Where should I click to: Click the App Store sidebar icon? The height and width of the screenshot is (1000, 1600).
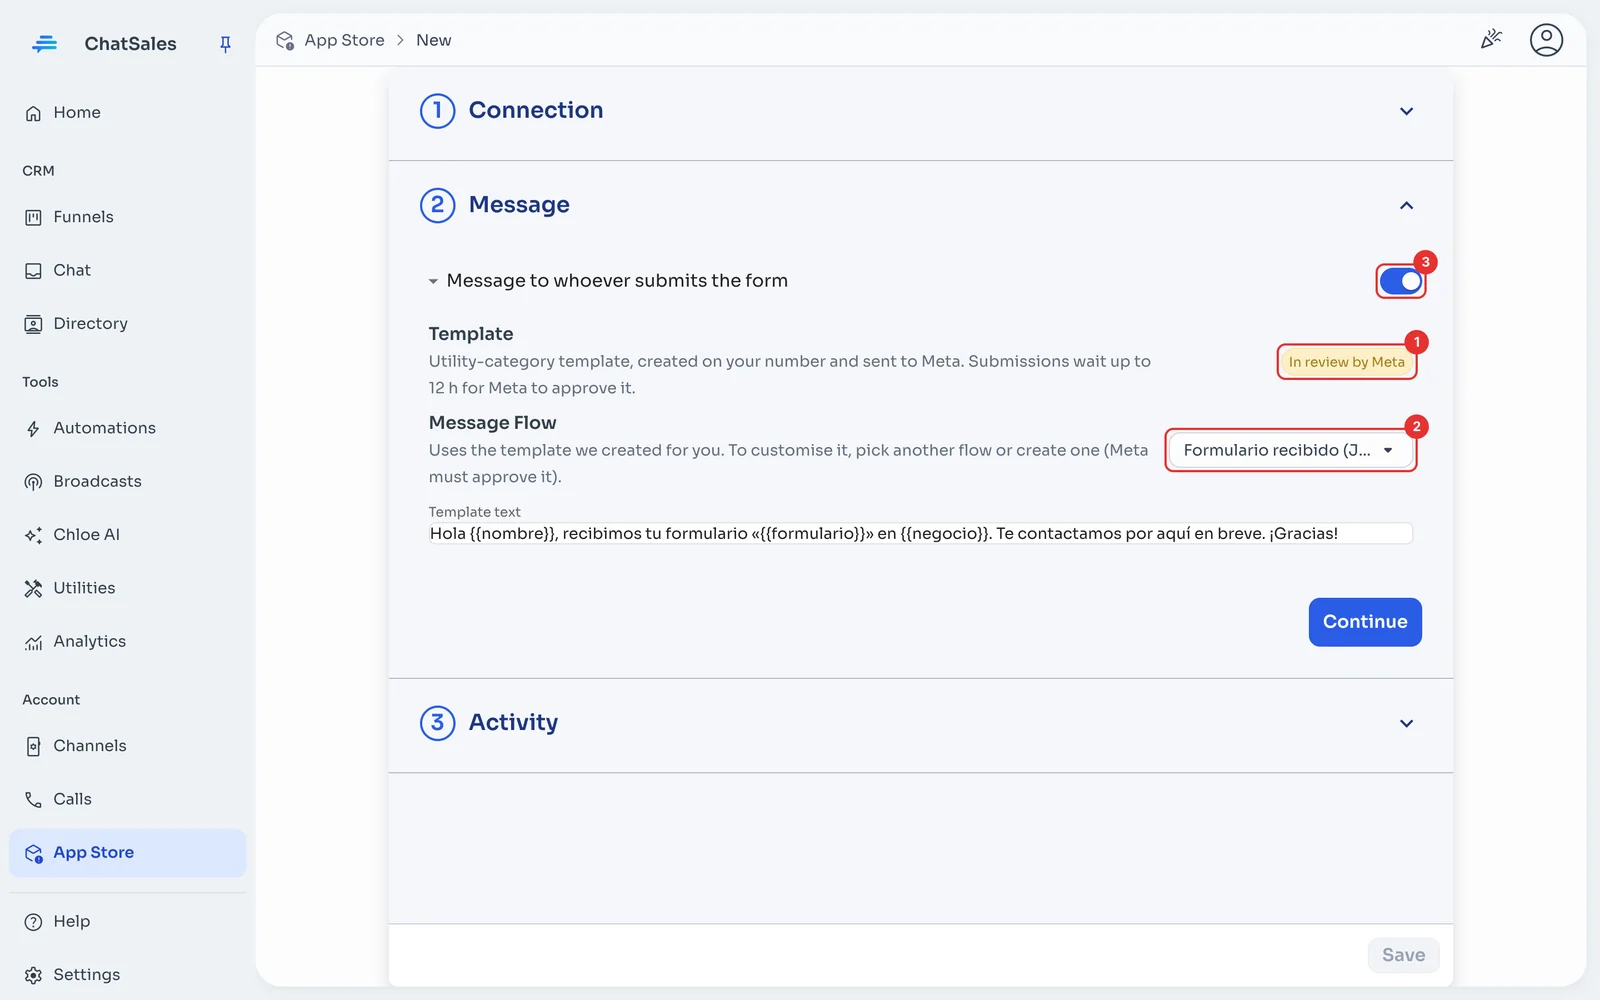coord(33,853)
